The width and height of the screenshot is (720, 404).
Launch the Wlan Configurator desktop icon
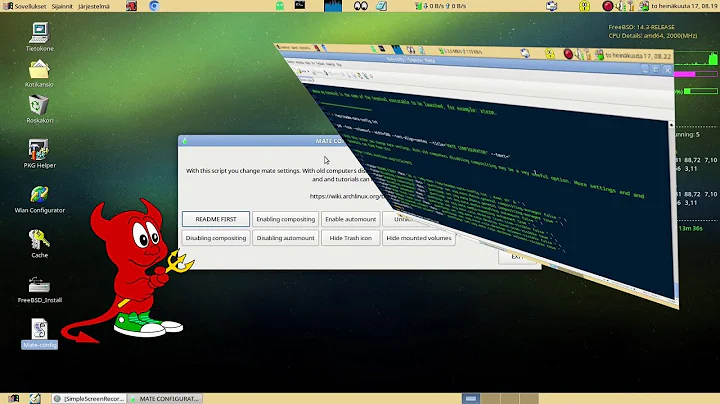(39, 200)
